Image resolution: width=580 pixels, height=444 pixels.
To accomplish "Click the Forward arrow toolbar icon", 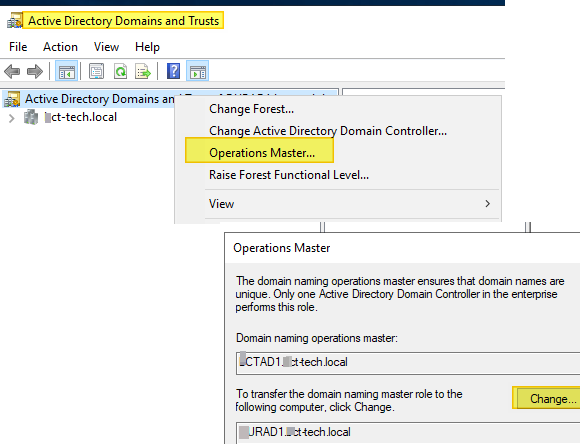I will (35, 71).
